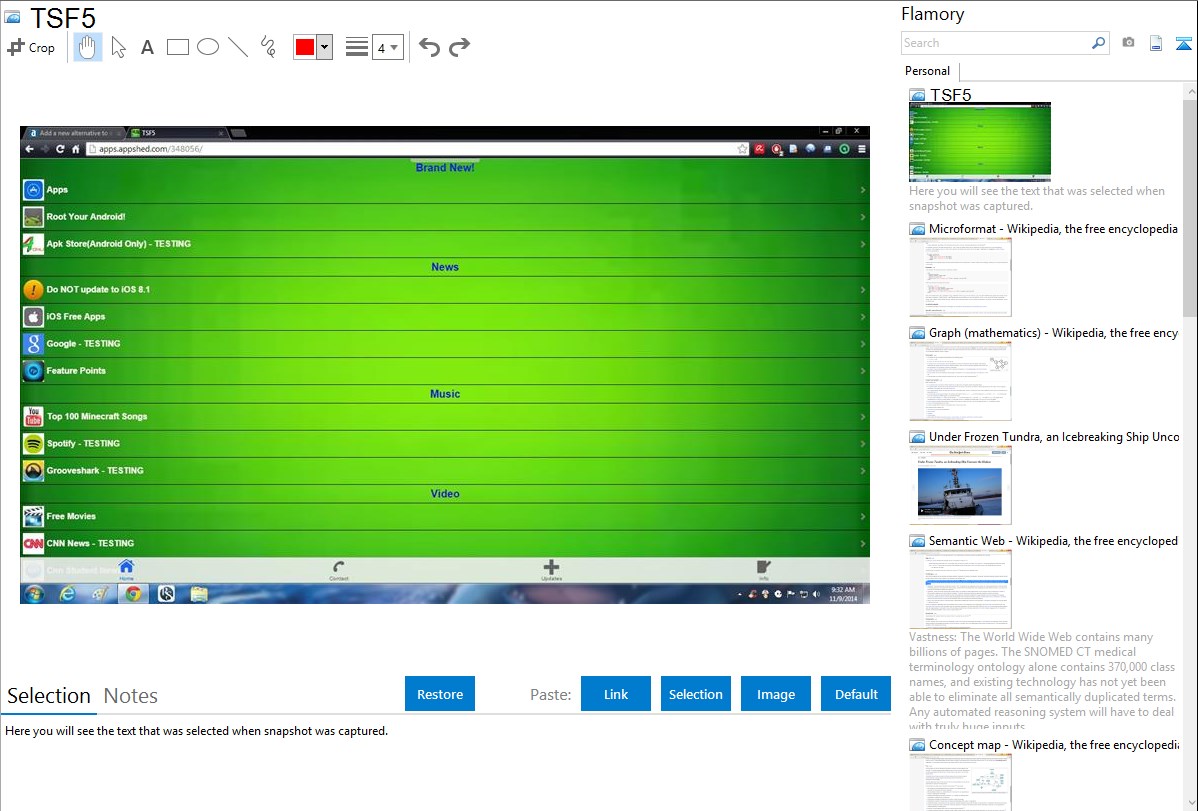Open the Graph (mathematics) snapshot thumbnail

pos(960,381)
